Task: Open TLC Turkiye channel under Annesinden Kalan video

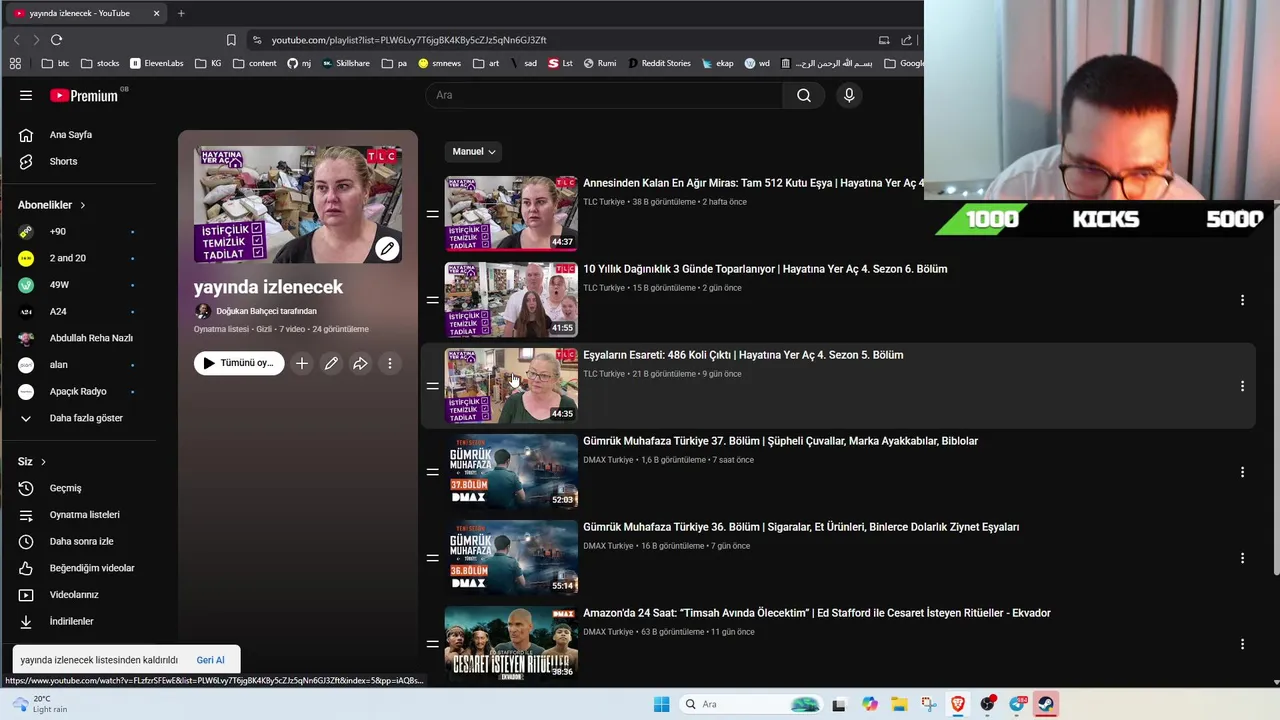Action: coord(604,202)
